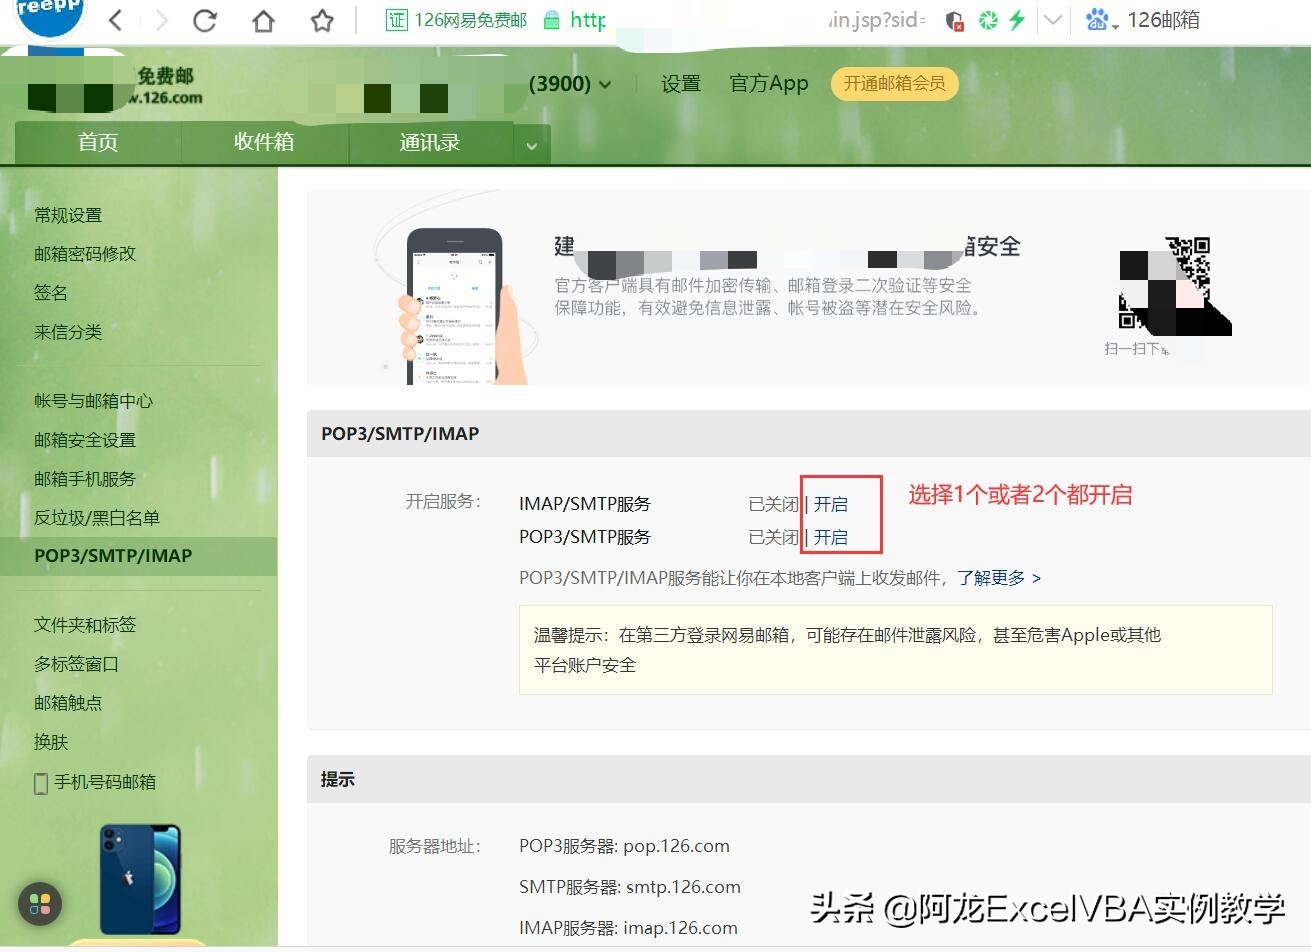Toggle the bookmark star for this page

[321, 19]
